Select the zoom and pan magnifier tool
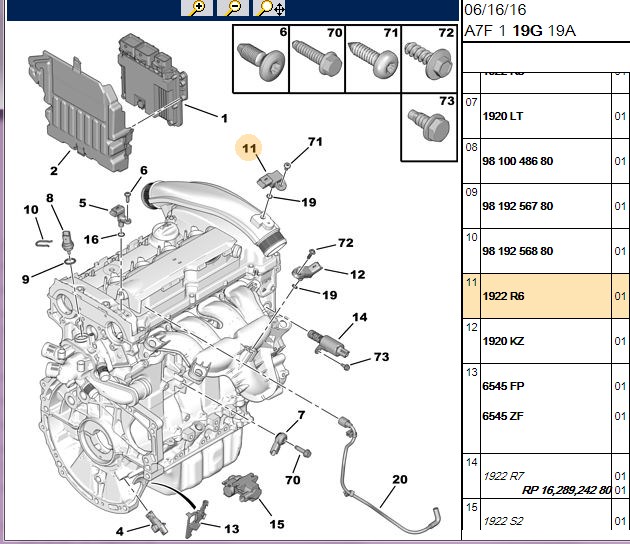630x544 pixels. pos(270,8)
